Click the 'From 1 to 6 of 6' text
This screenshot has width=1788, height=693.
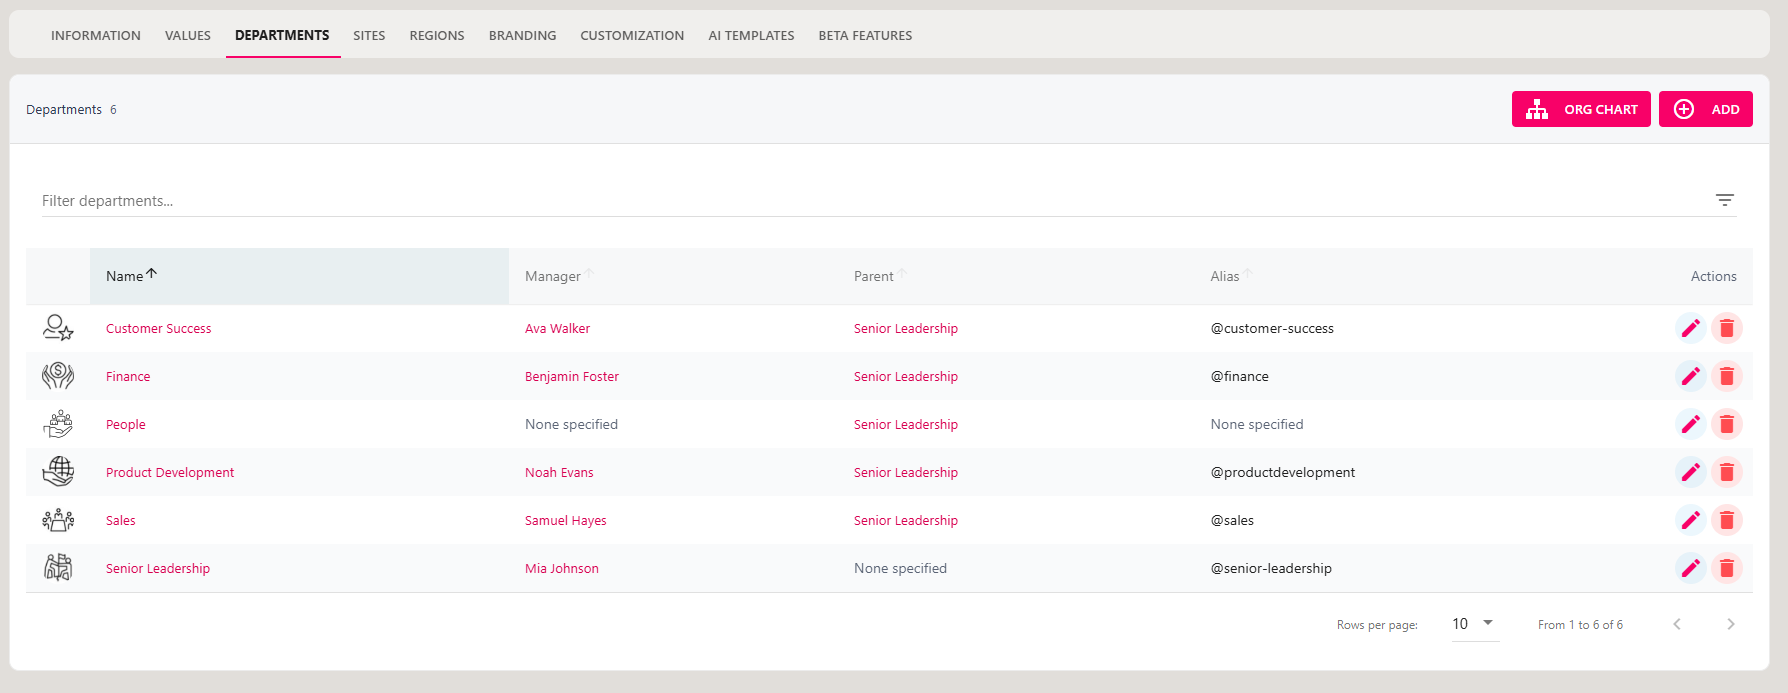[x=1580, y=624]
